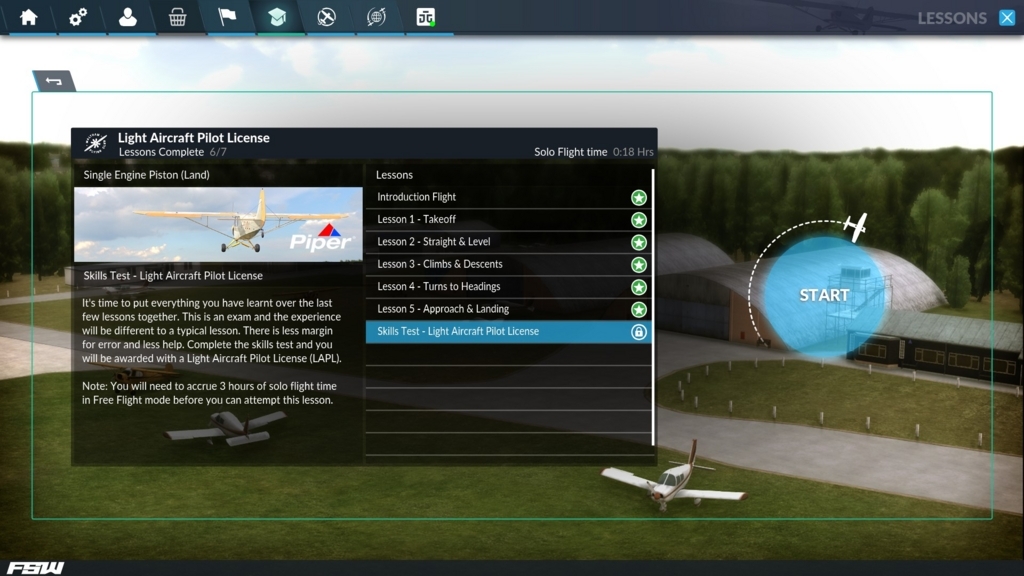
Task: Click the star badge on Lesson 3
Action: 639,264
